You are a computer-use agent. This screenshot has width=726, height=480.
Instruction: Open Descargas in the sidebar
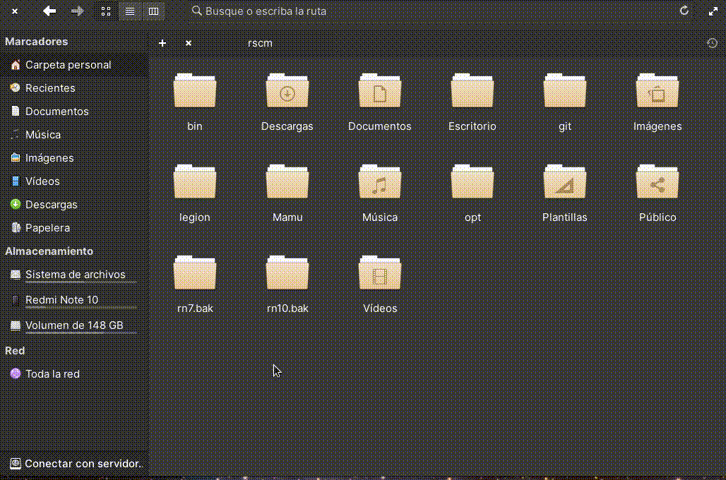tap(74, 205)
